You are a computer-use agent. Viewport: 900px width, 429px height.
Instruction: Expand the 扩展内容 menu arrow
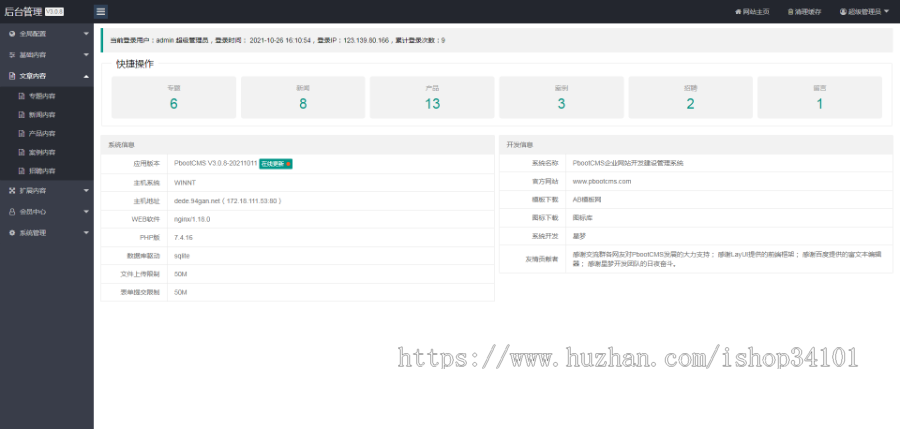coord(86,191)
